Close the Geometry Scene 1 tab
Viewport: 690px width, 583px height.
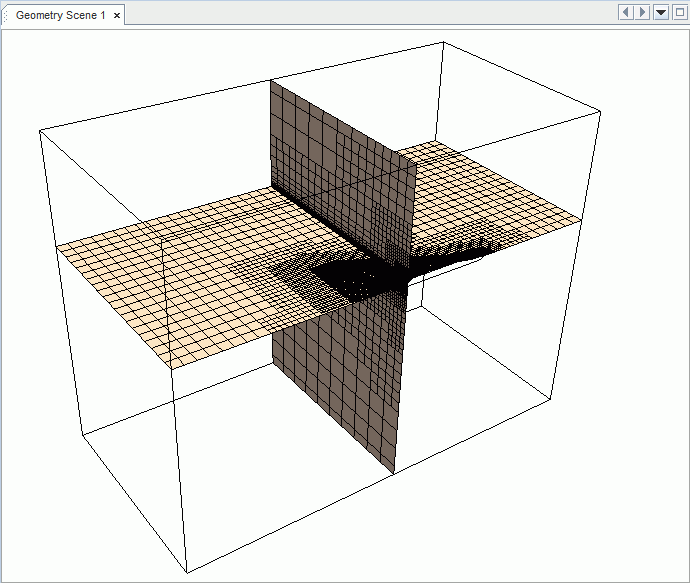coord(117,16)
